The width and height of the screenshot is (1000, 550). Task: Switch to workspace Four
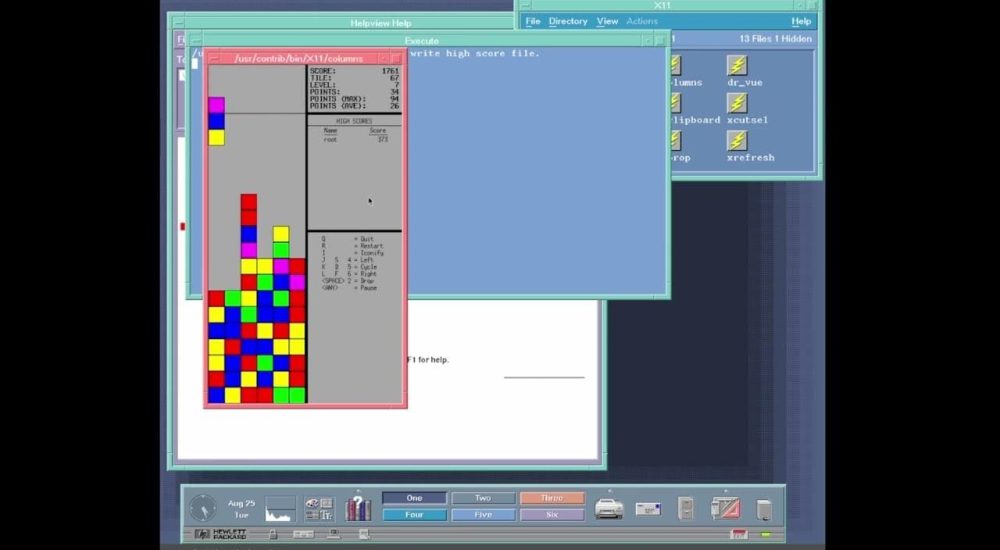pos(415,514)
